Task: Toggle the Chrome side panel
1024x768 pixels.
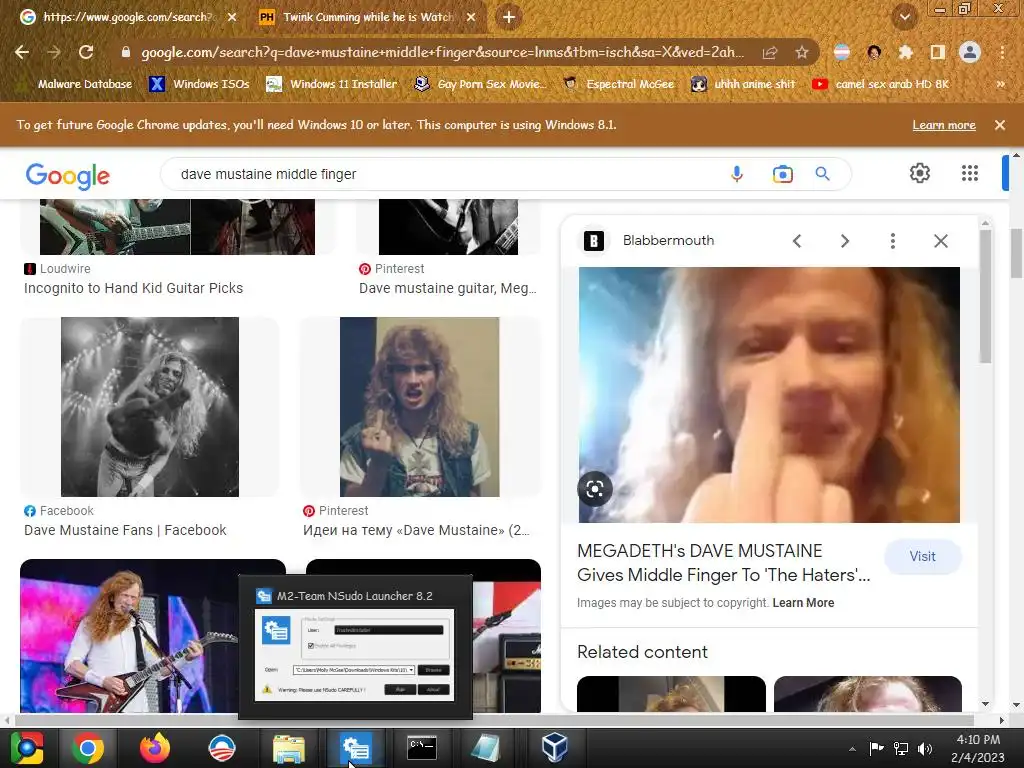Action: pyautogui.click(x=938, y=52)
